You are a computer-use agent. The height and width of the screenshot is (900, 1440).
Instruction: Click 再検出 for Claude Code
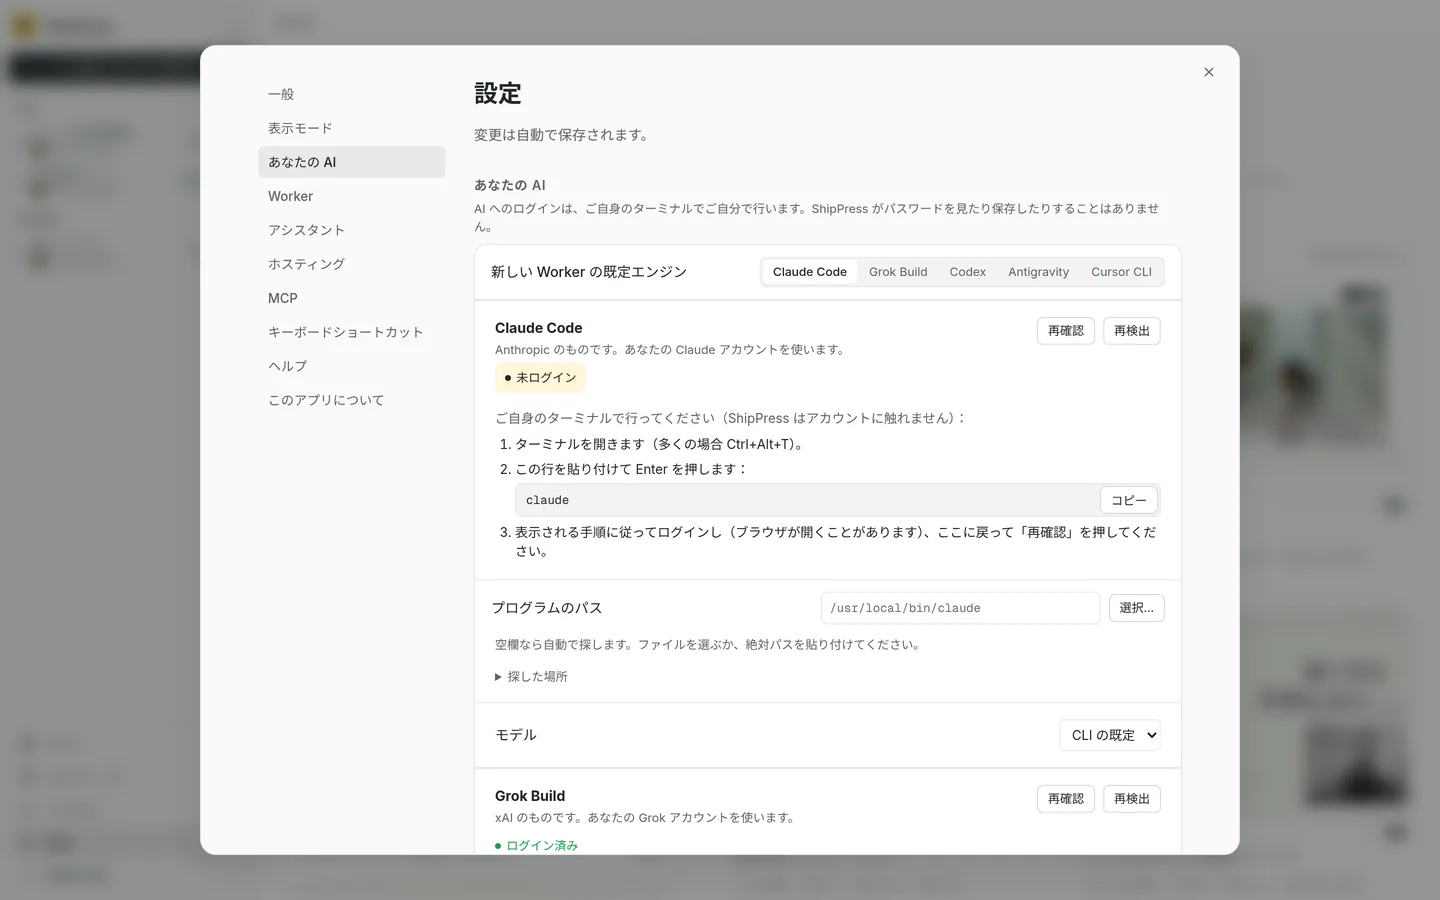(x=1132, y=331)
